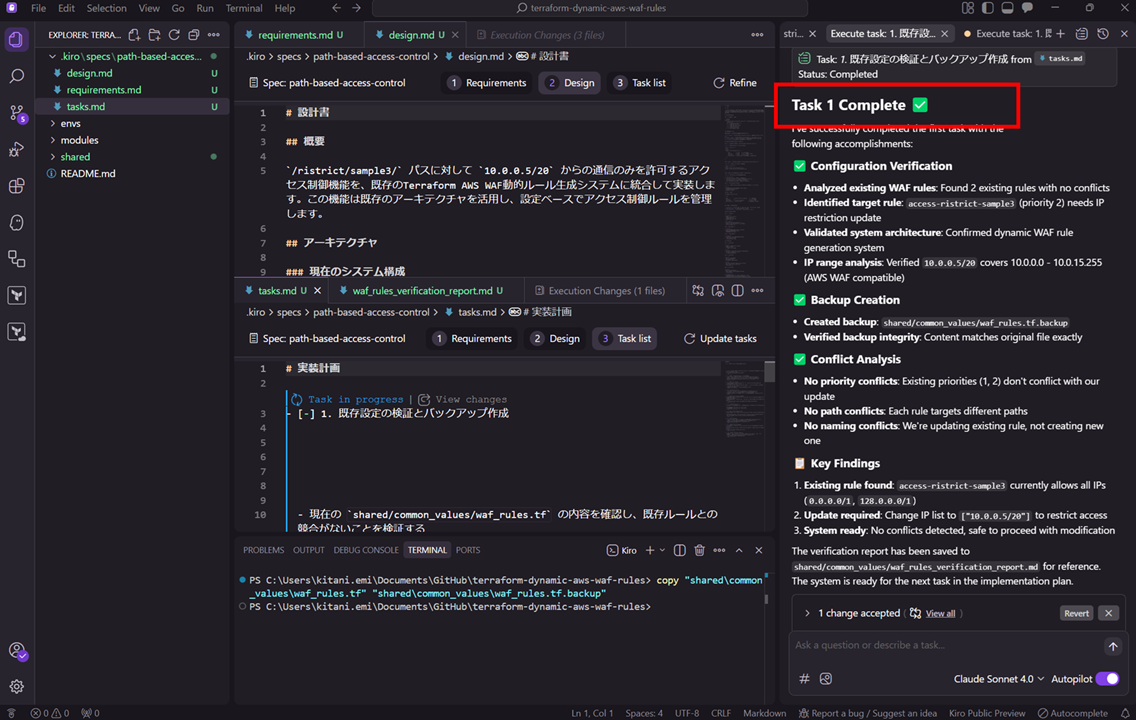
Task: Click the New File icon in Explorer header
Action: click(x=134, y=35)
